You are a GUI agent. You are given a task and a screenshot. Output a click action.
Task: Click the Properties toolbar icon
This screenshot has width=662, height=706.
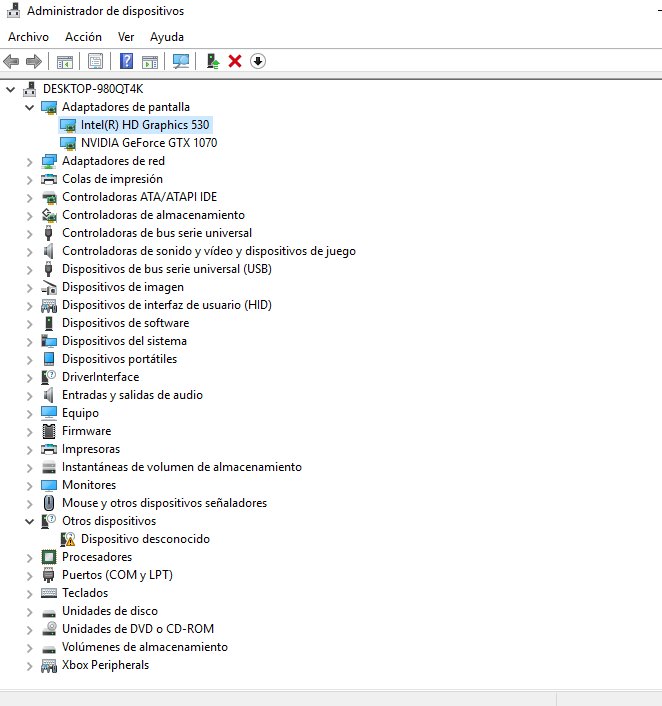(x=95, y=61)
